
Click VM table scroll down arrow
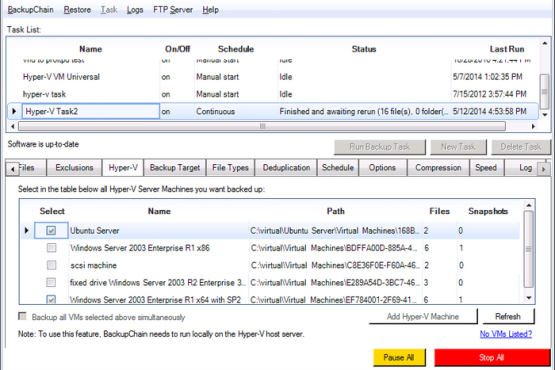[528, 298]
